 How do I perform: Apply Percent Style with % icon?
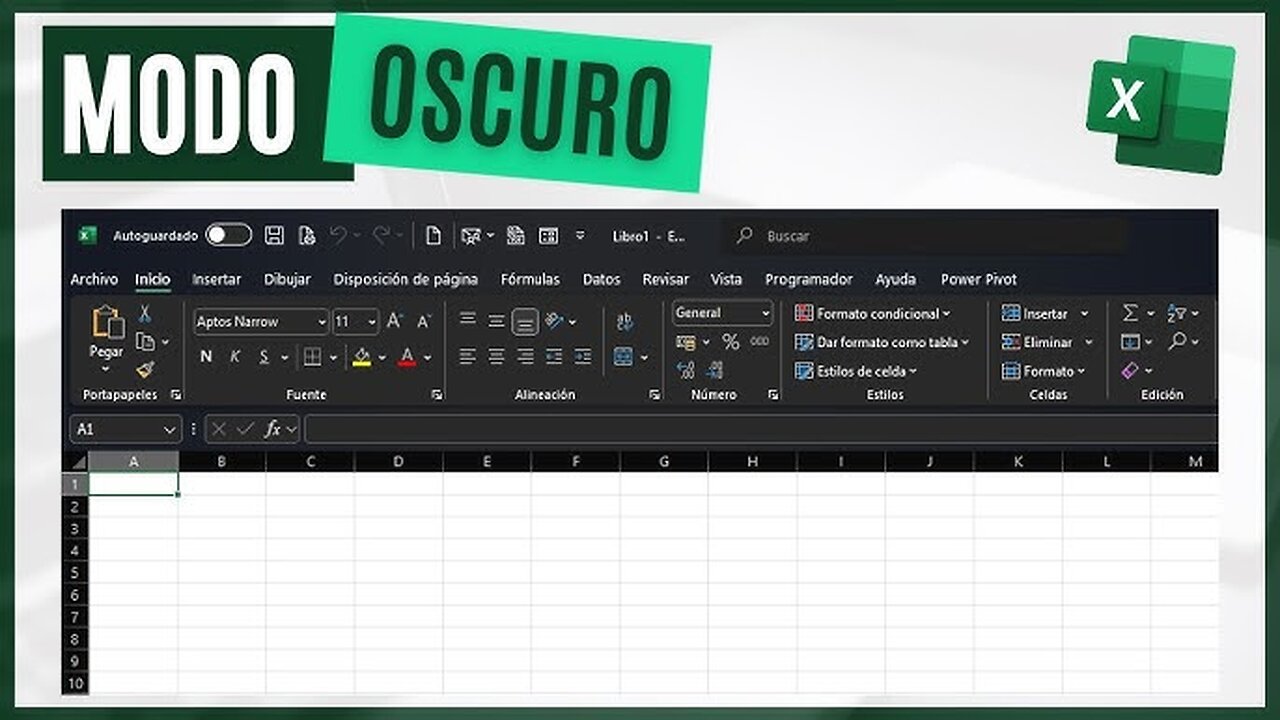pos(731,342)
